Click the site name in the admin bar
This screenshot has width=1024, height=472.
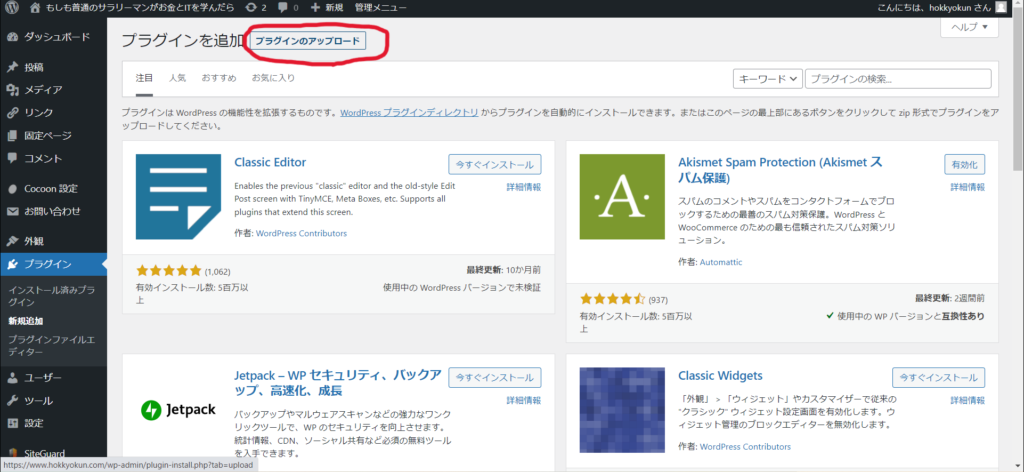click(x=142, y=8)
